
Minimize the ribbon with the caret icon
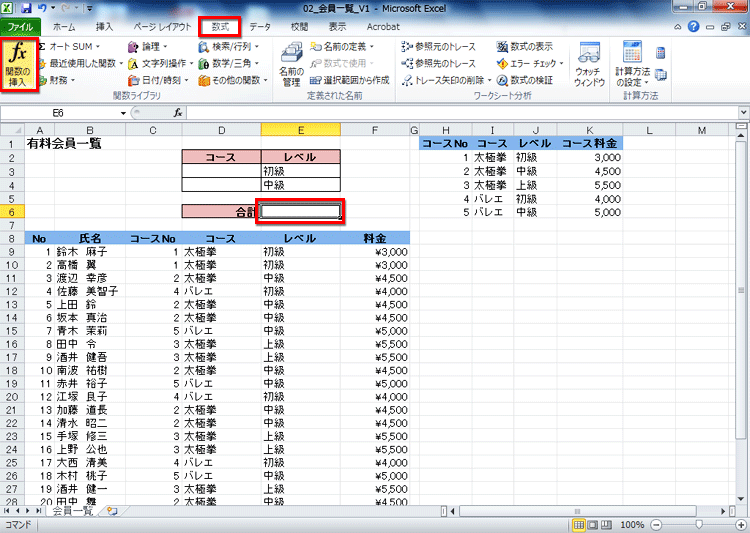point(678,27)
